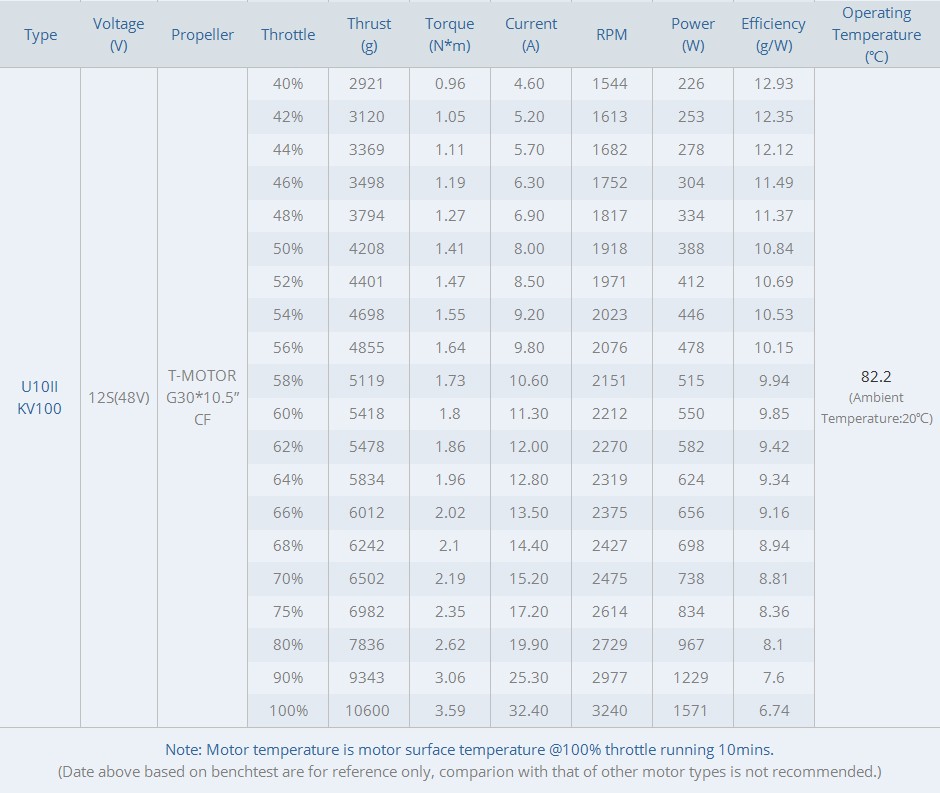Click the Thrust (g) column header
940x793 pixels.
coord(369,35)
